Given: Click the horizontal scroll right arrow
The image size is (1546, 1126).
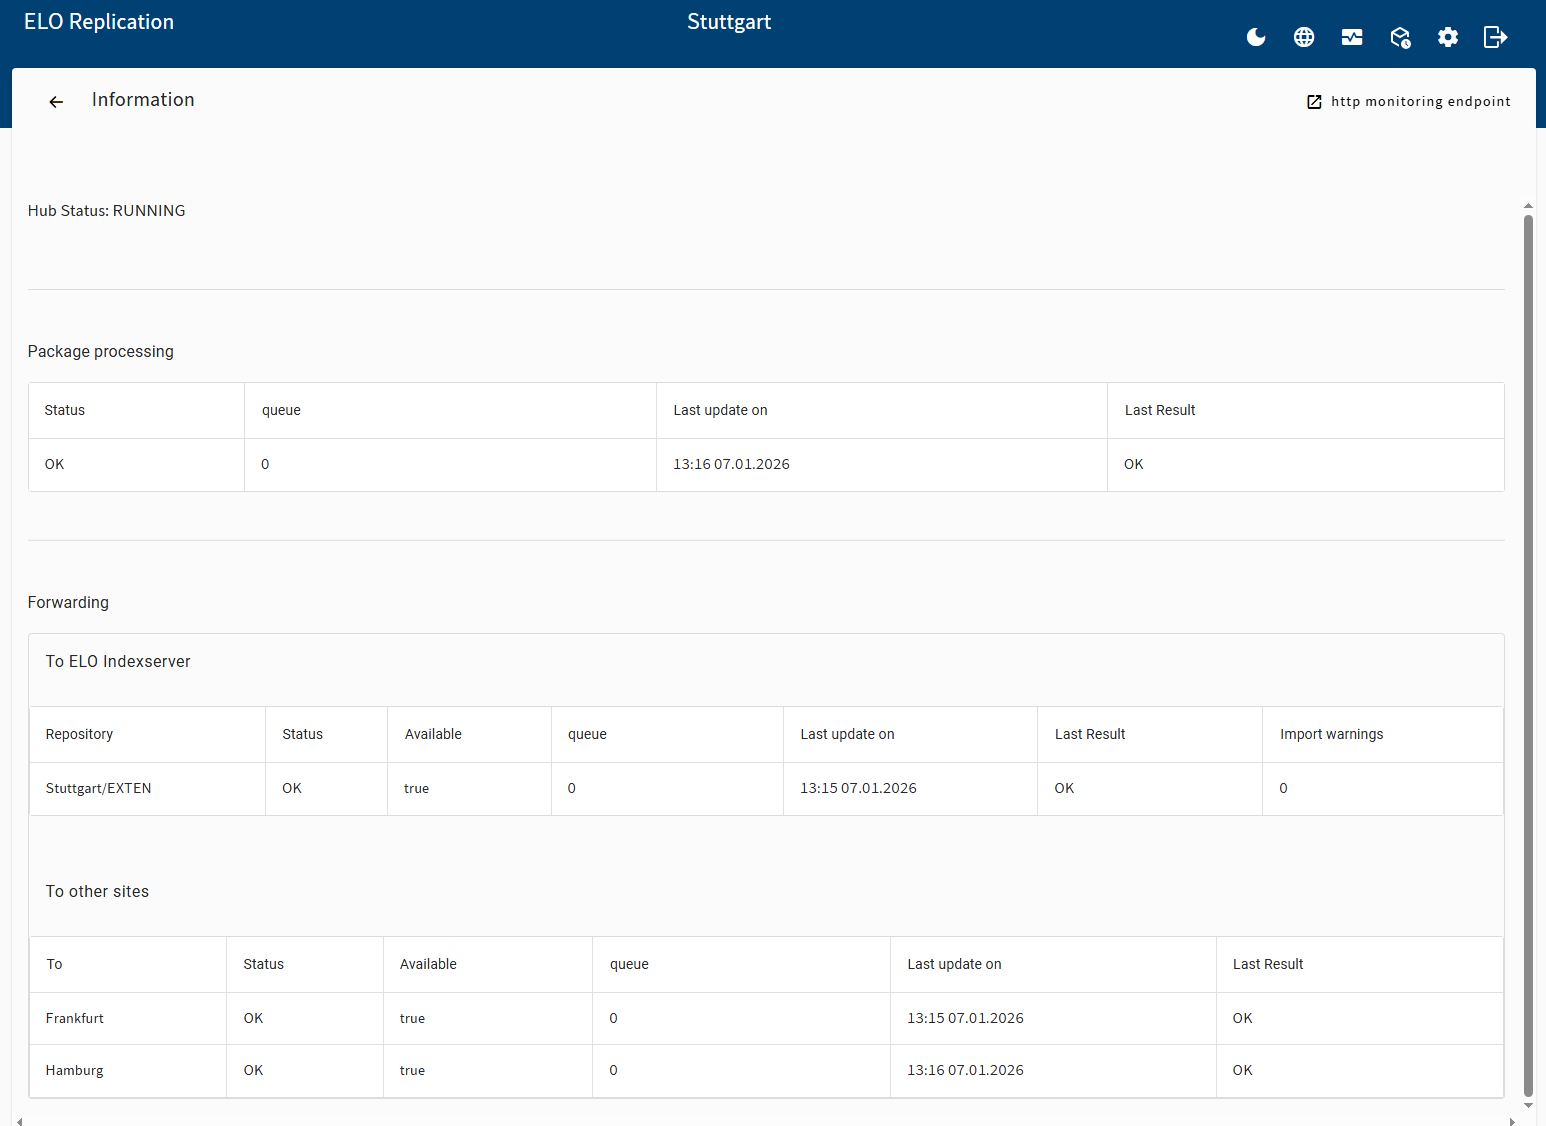Looking at the screenshot, I should coord(1511,1121).
